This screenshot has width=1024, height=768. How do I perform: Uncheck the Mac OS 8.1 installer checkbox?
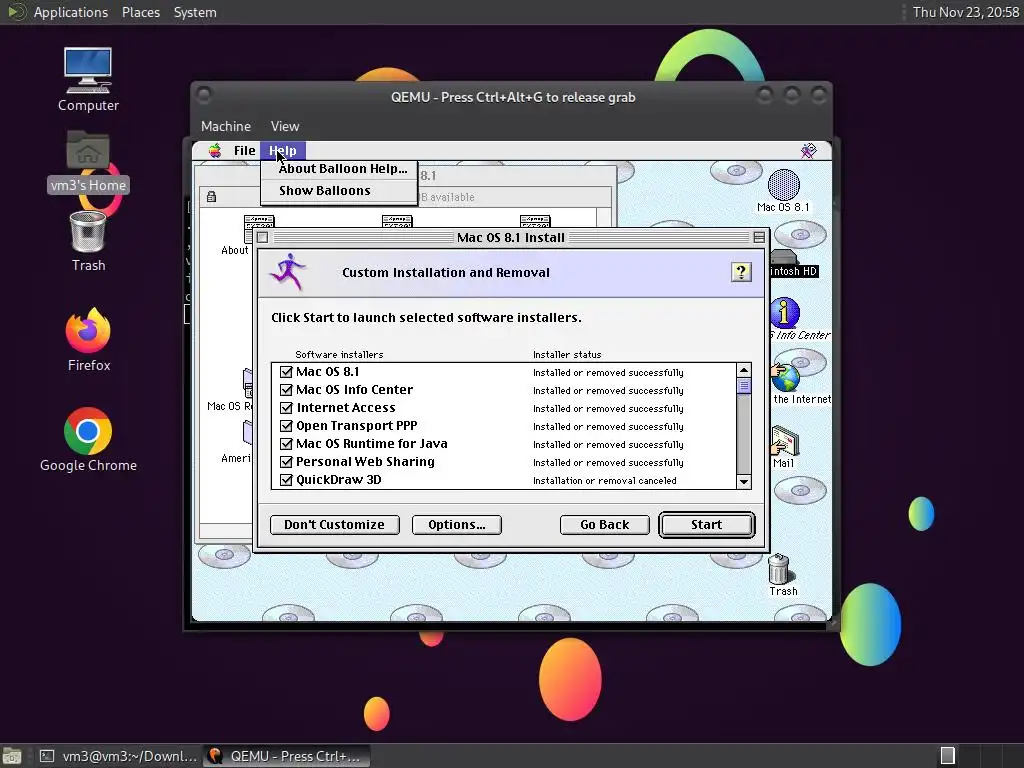click(286, 372)
